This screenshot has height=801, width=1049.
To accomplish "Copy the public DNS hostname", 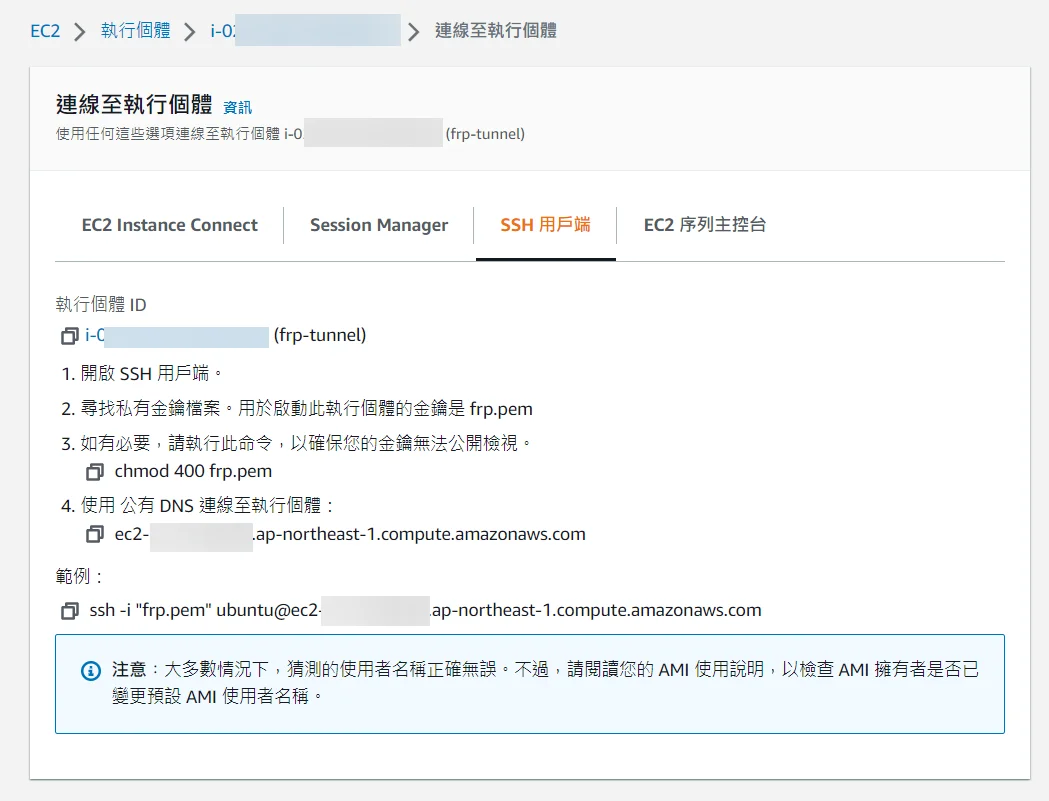I will pos(94,534).
